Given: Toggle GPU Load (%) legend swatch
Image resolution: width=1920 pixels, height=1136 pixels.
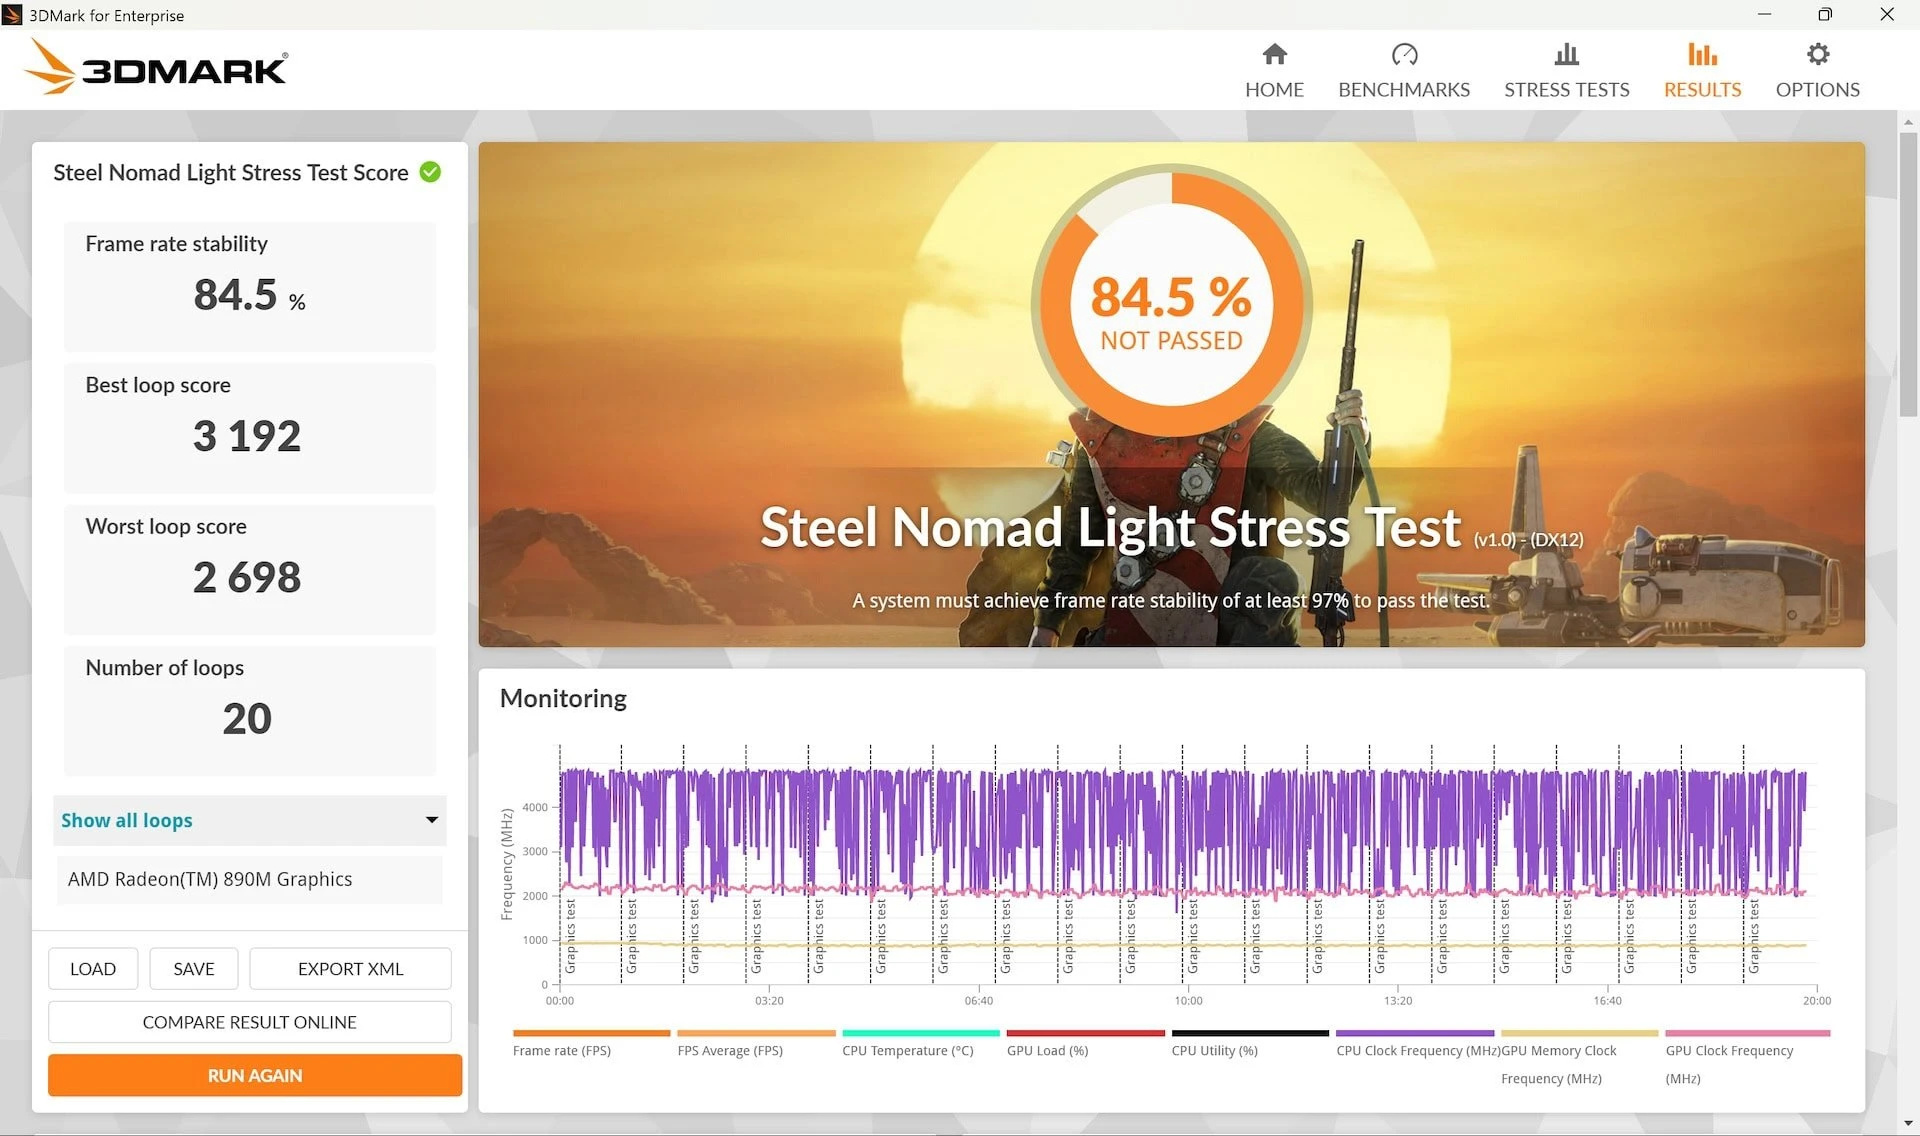Looking at the screenshot, I should click(1085, 1033).
